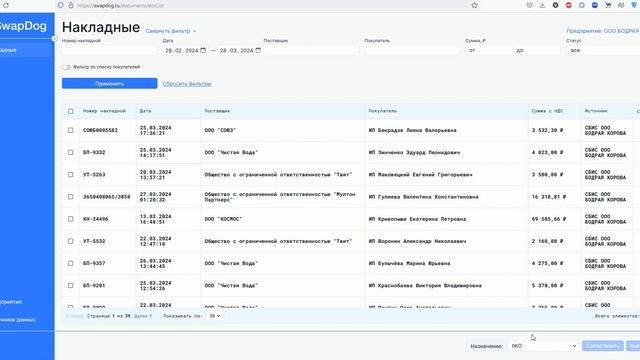Click buyer 'ИП Воронин Александр Николаевич'
This screenshot has height=360, width=640.
click(417, 241)
